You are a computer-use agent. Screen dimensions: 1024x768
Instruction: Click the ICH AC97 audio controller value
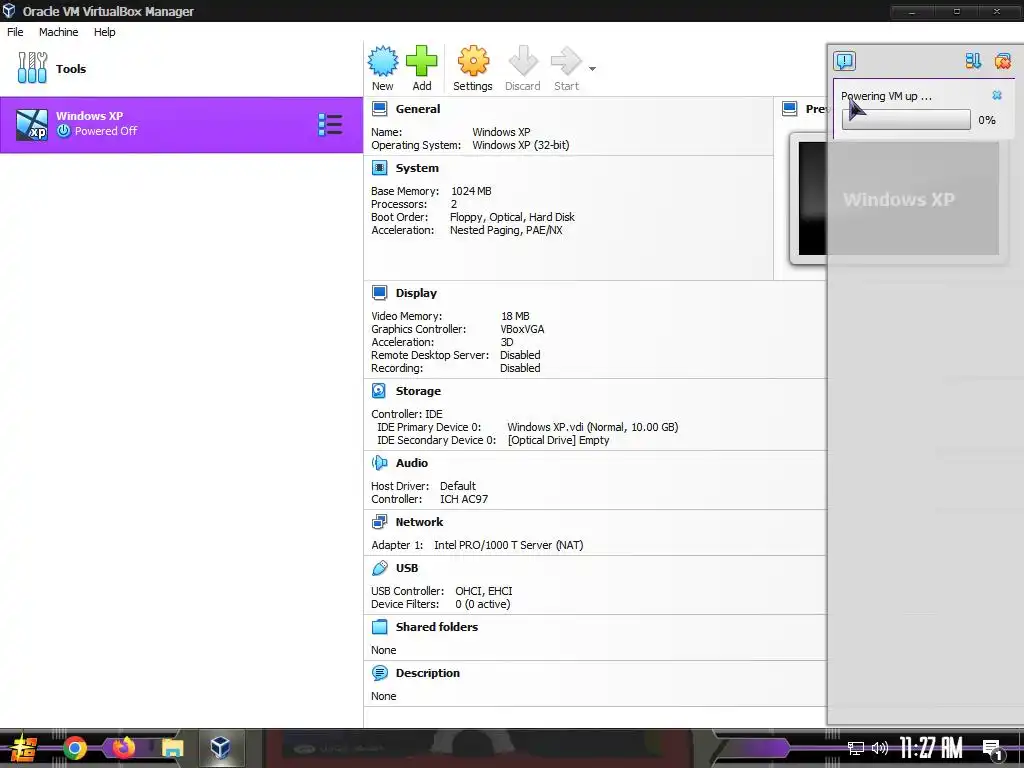(x=464, y=499)
